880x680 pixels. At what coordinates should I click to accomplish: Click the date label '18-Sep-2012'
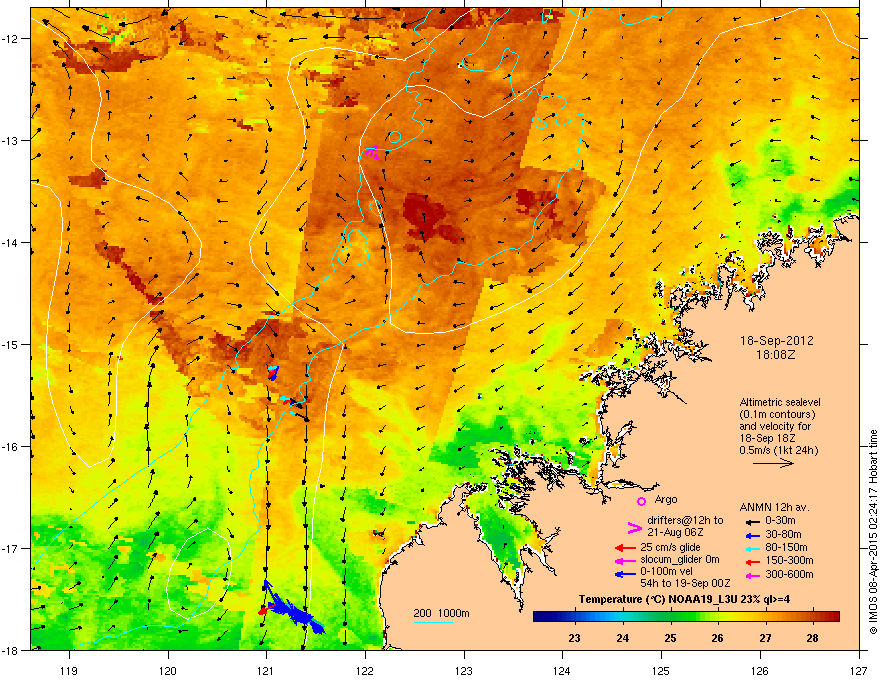[x=776, y=341]
